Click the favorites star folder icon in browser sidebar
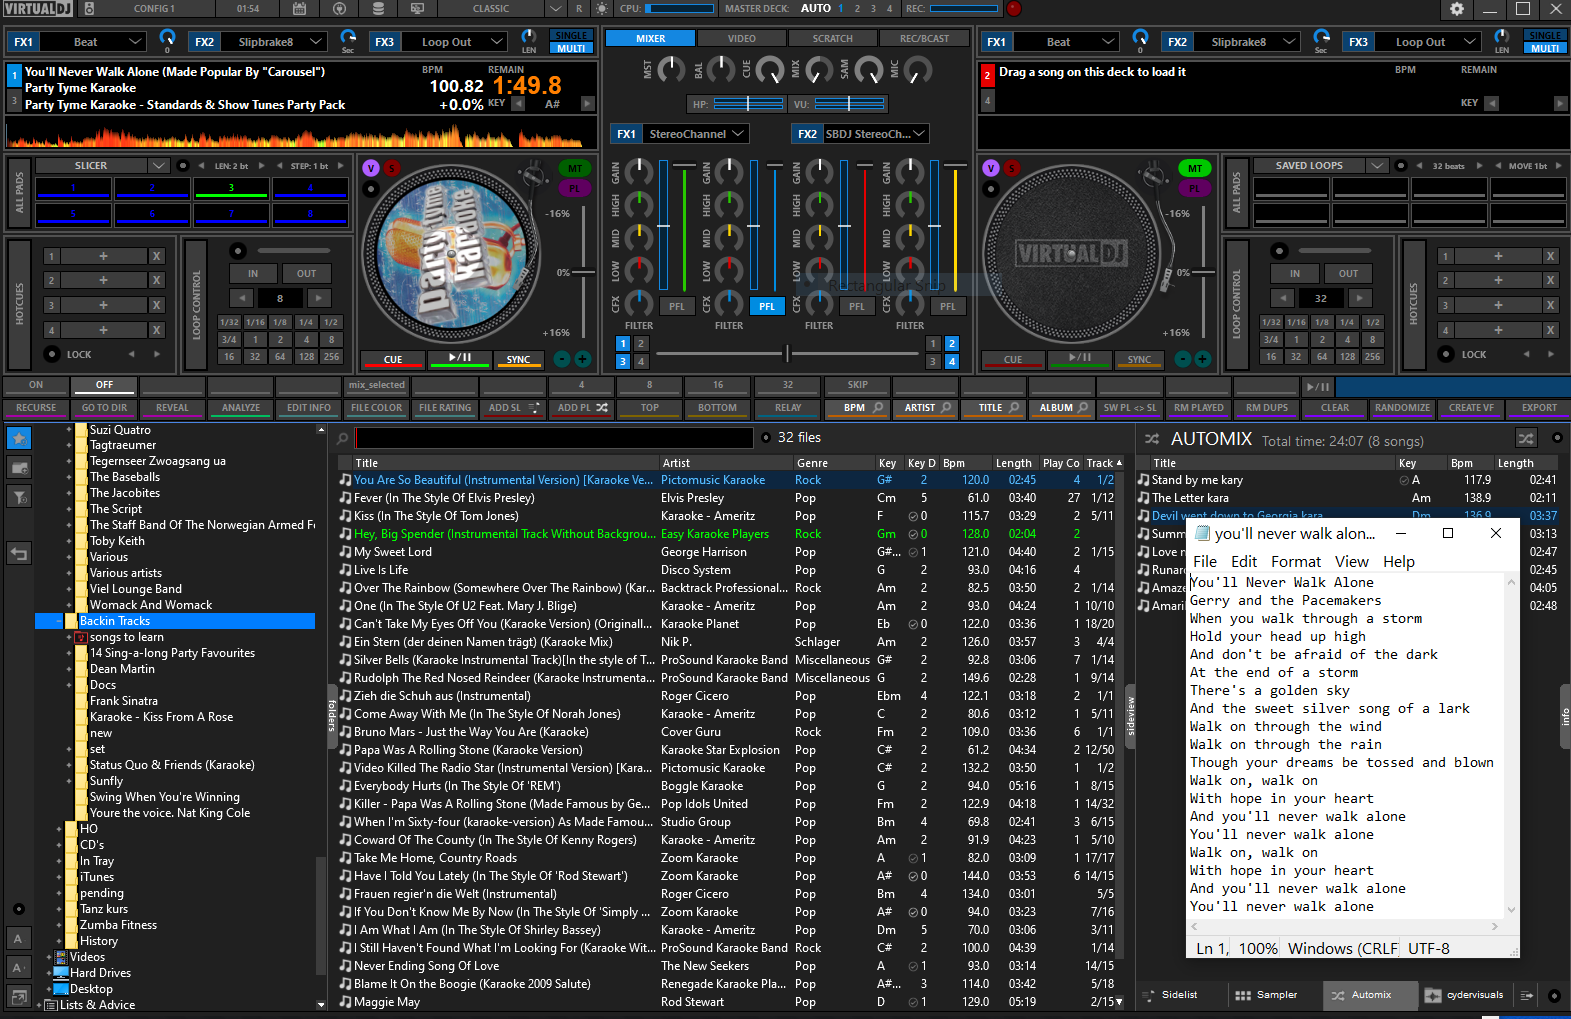Image resolution: width=1571 pixels, height=1019 pixels. (x=19, y=437)
